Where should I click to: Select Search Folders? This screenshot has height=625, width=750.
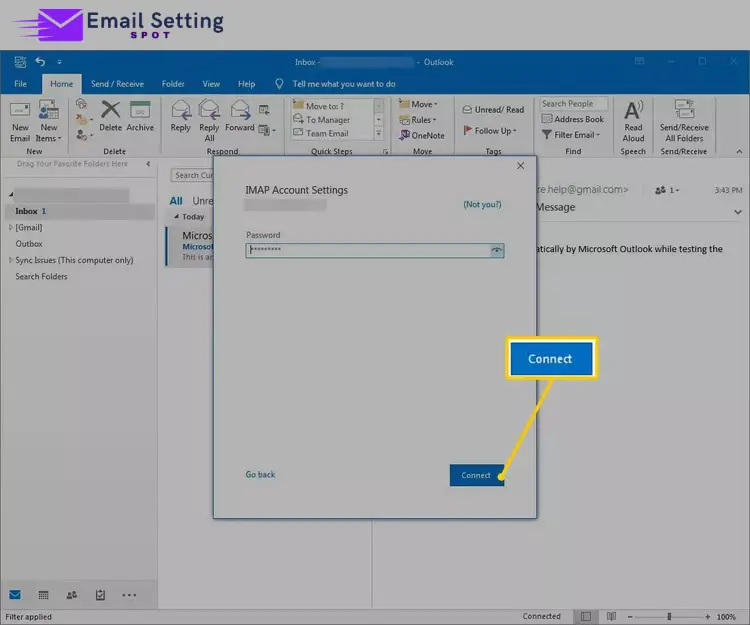tap(41, 276)
